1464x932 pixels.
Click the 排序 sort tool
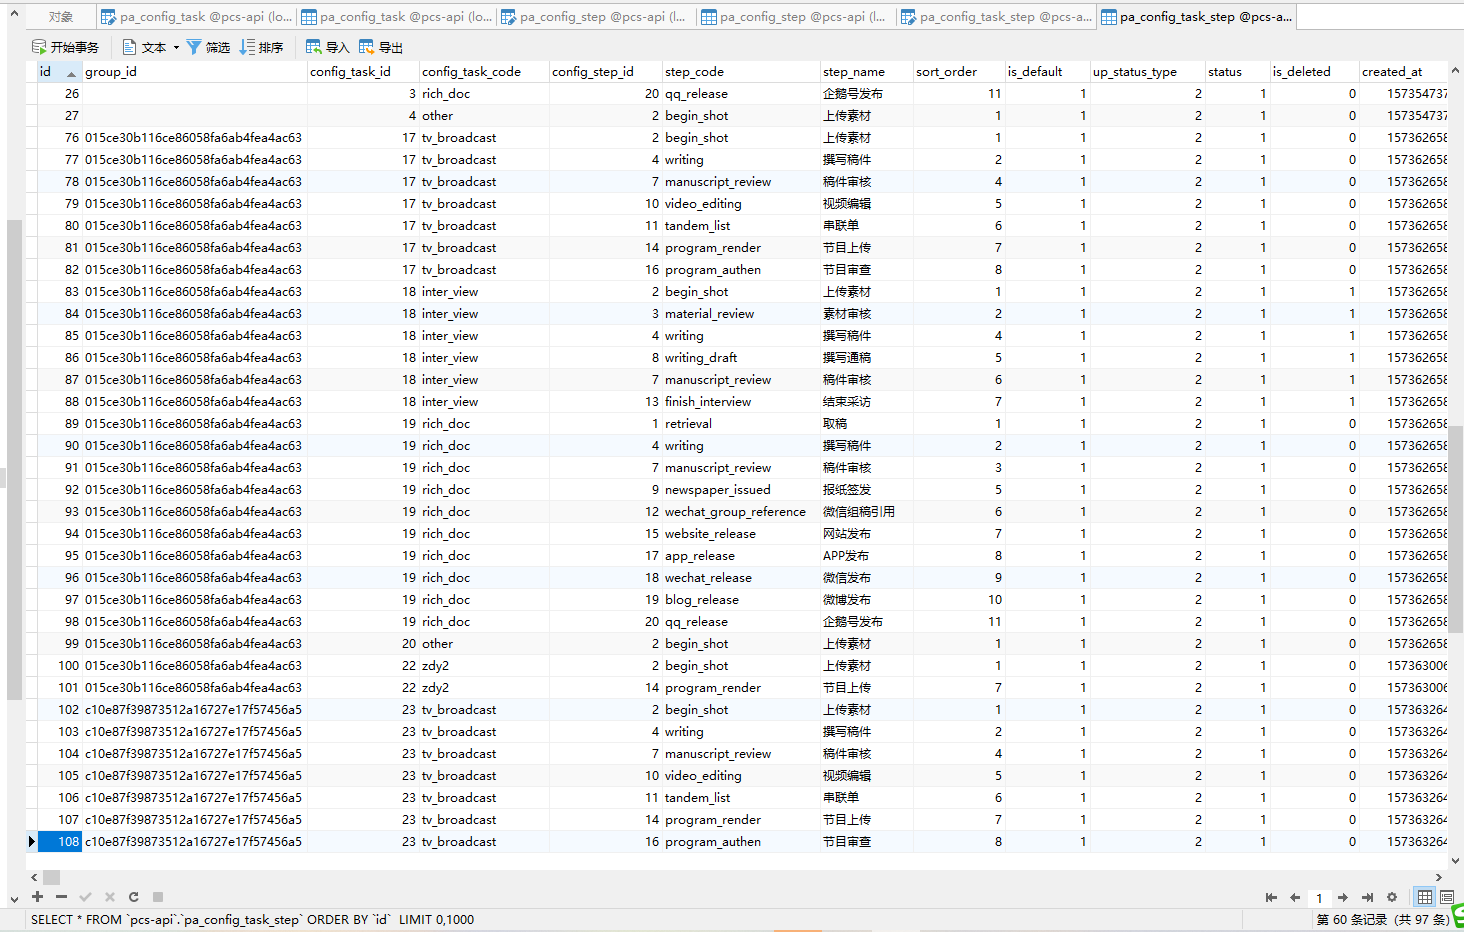(x=261, y=47)
